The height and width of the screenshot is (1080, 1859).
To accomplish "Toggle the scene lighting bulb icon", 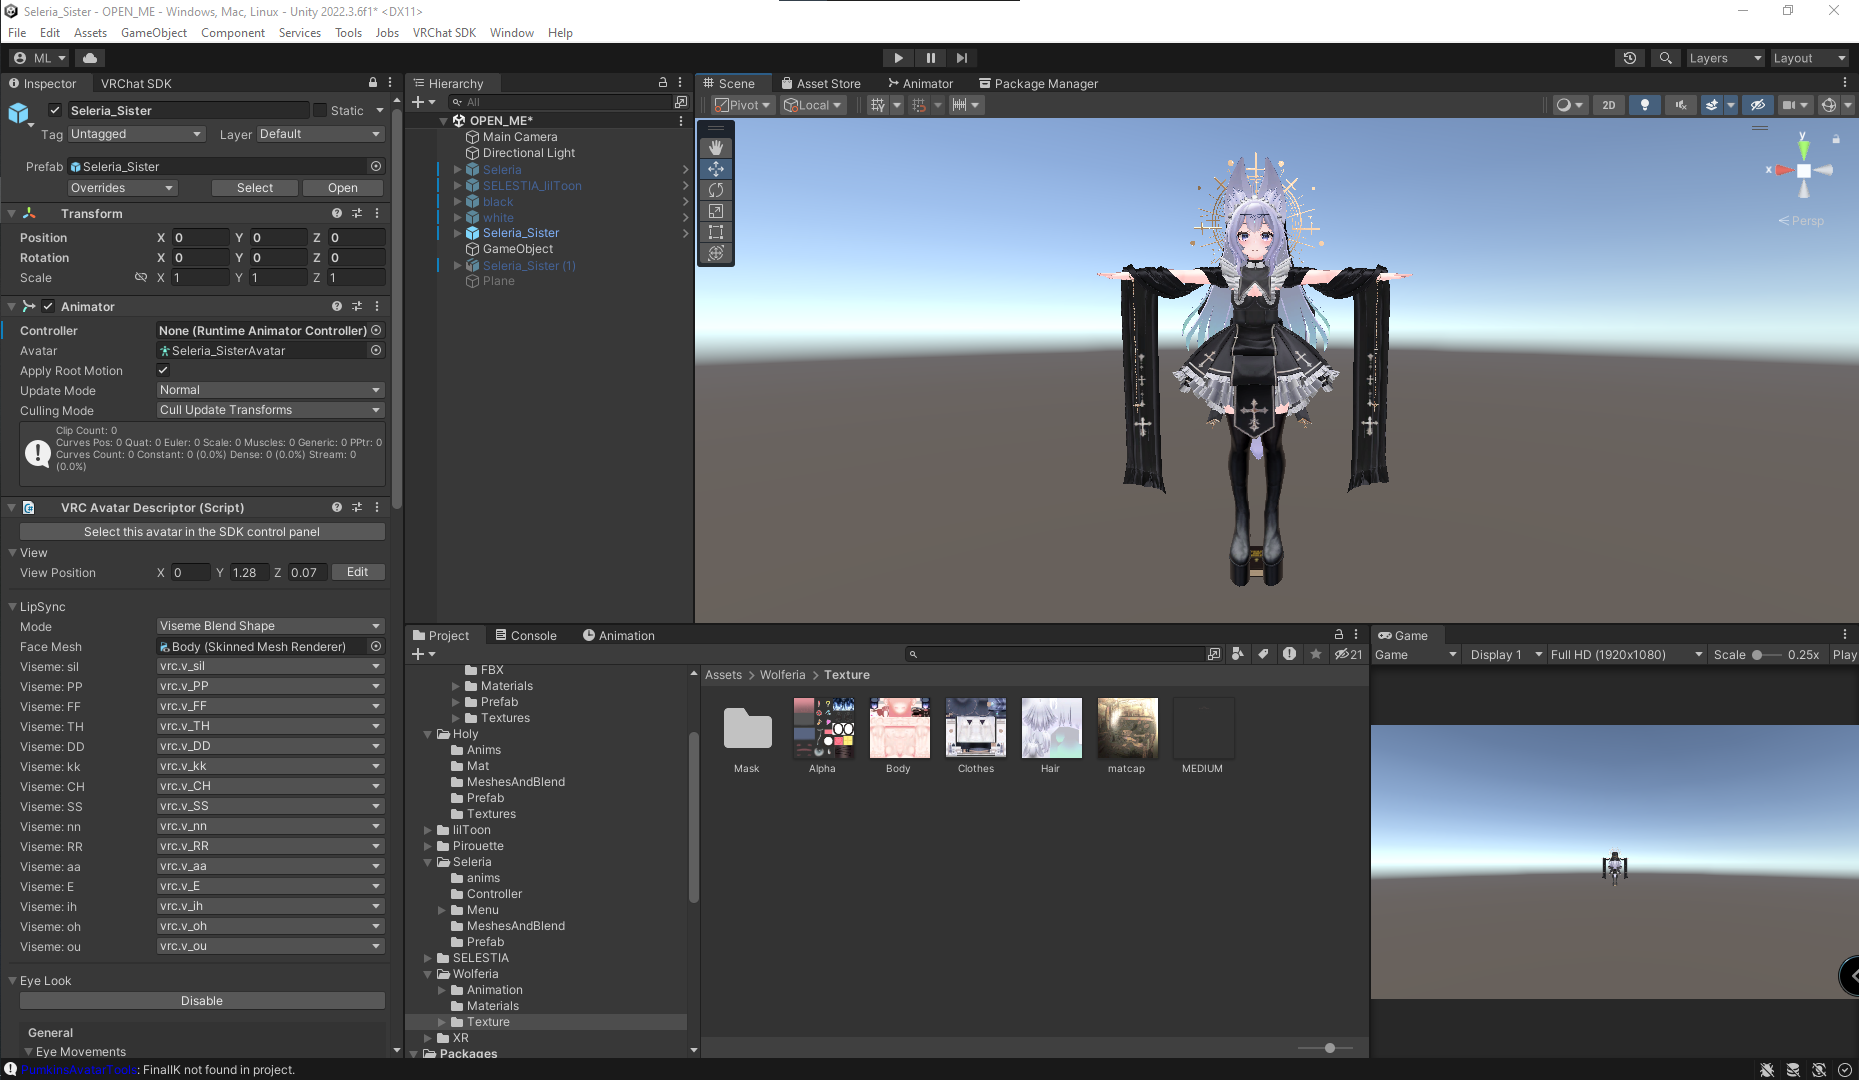I will (x=1644, y=105).
